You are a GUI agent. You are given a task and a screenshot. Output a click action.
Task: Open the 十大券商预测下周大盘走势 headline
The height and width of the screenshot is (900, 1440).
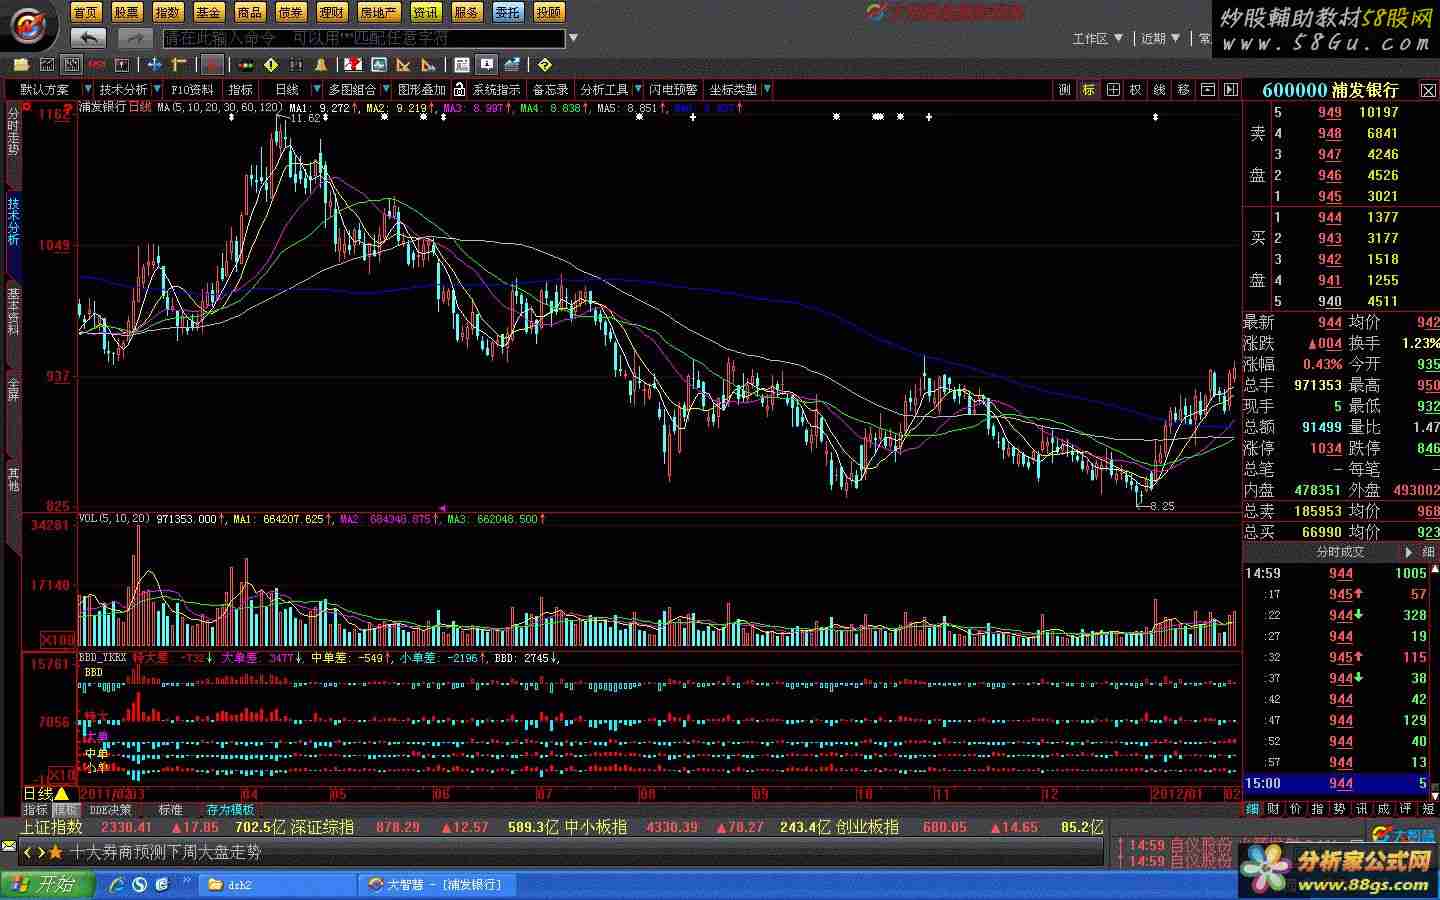point(165,852)
